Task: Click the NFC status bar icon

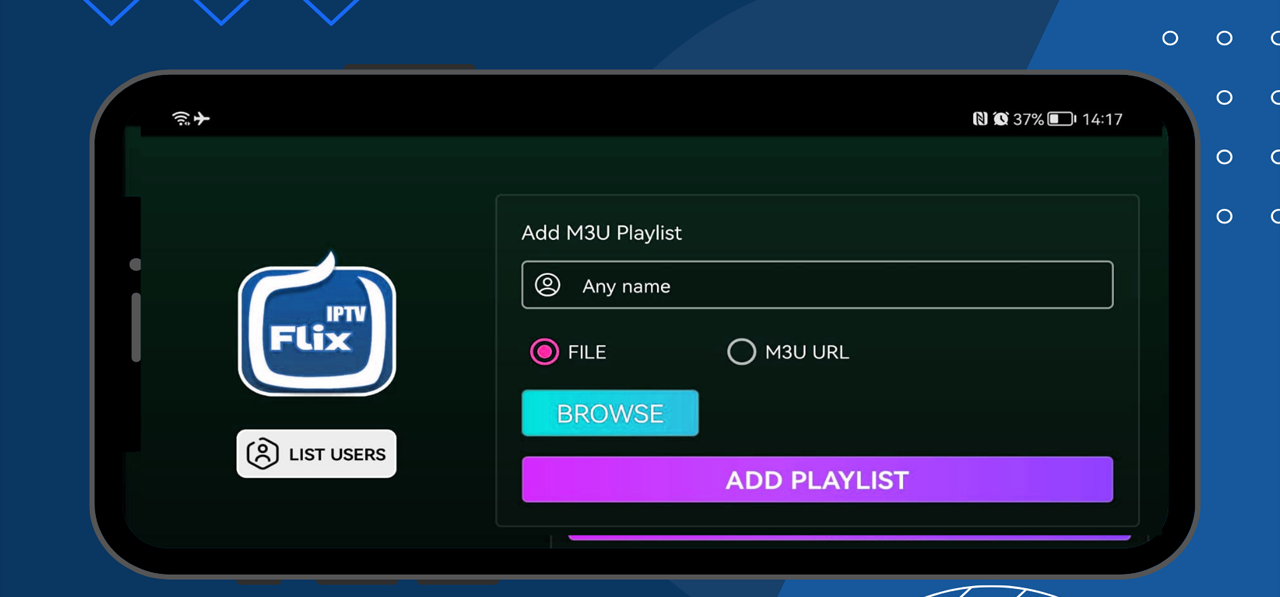Action: [x=981, y=118]
